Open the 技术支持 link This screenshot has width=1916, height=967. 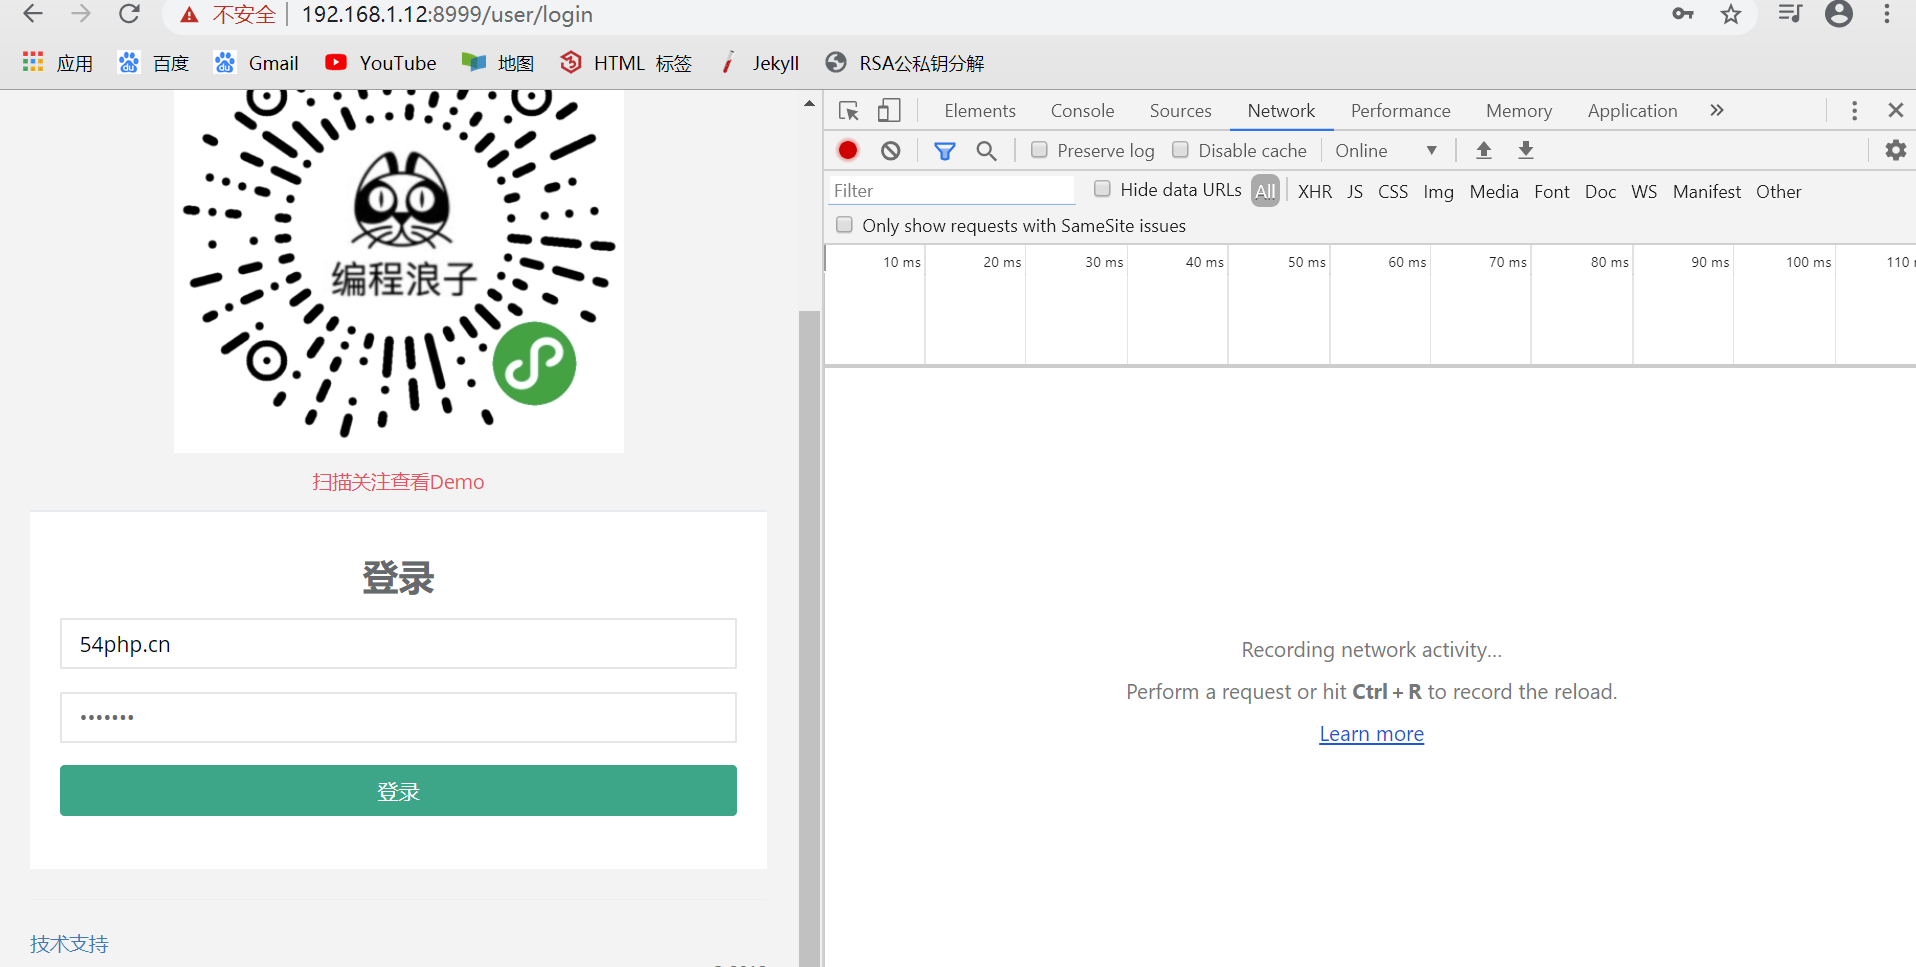tap(69, 944)
